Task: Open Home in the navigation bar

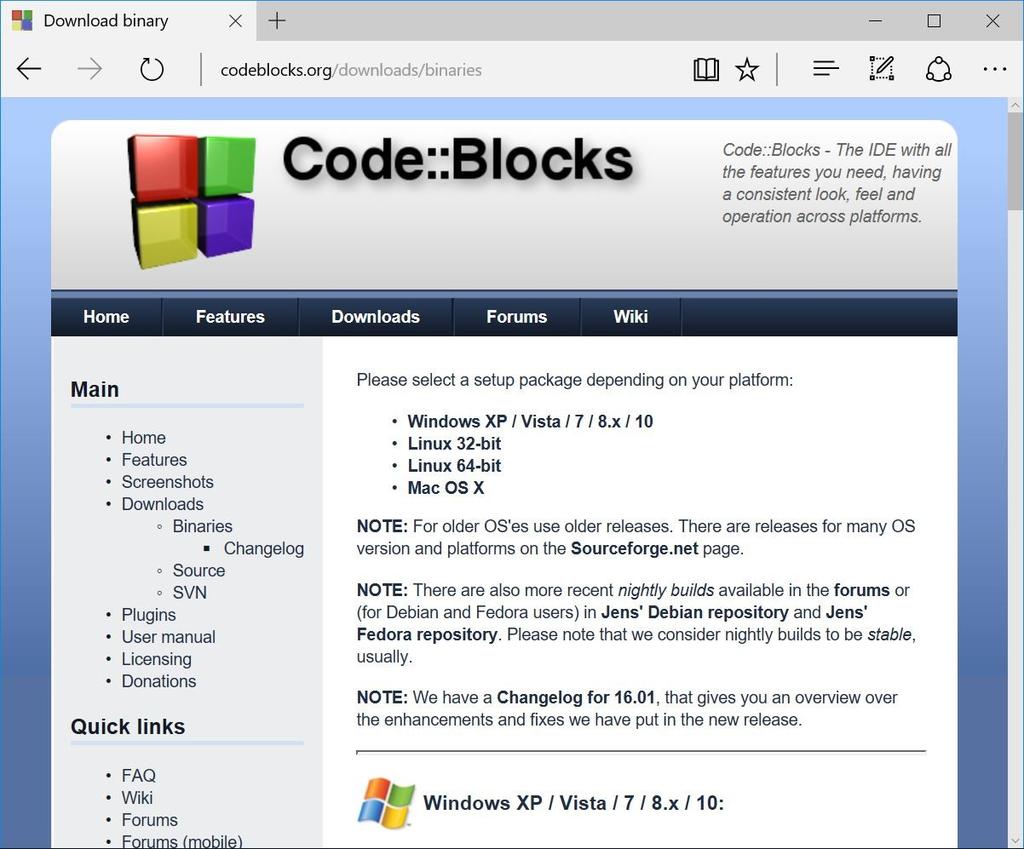Action: (x=106, y=317)
